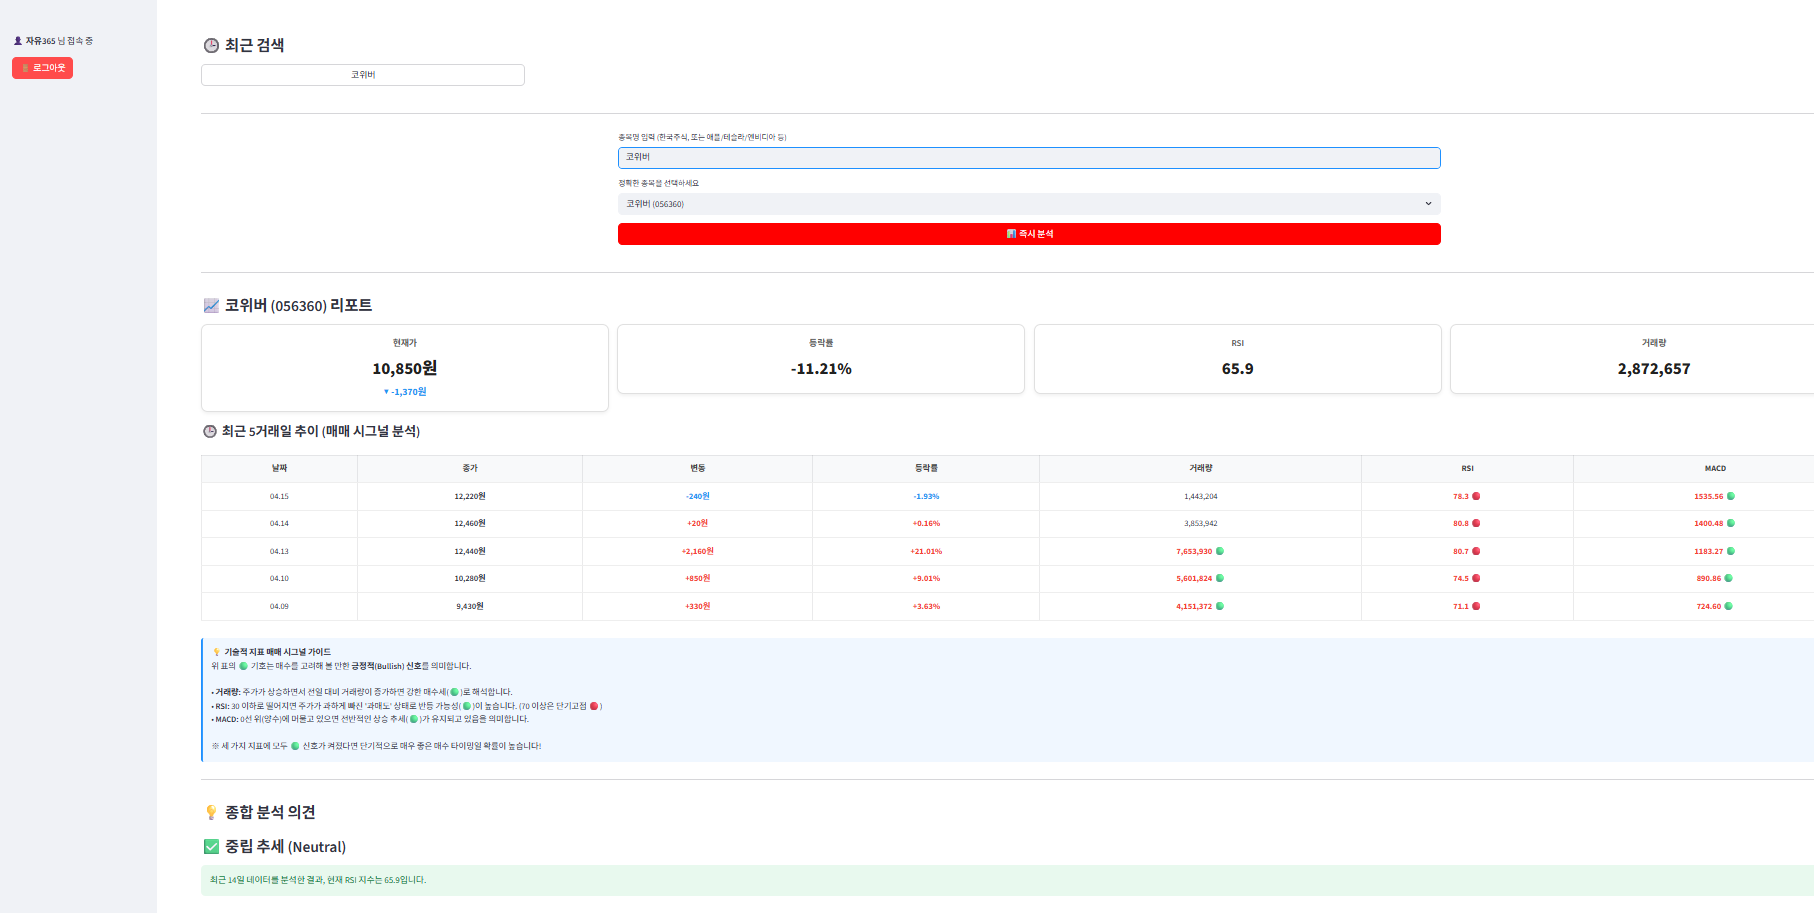Click the red dot ending the RSI guide line
This screenshot has height=913, width=1814.
click(594, 706)
